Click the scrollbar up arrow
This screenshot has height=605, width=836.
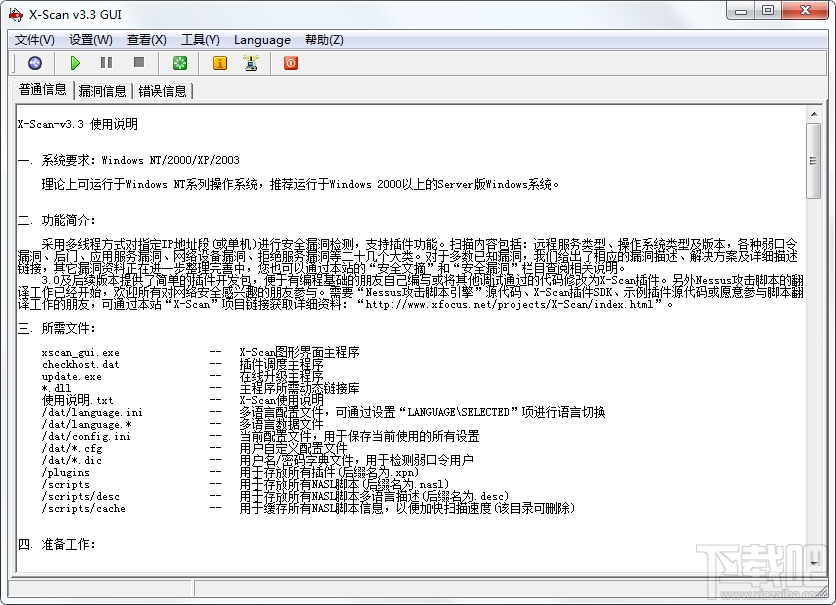tap(814, 114)
